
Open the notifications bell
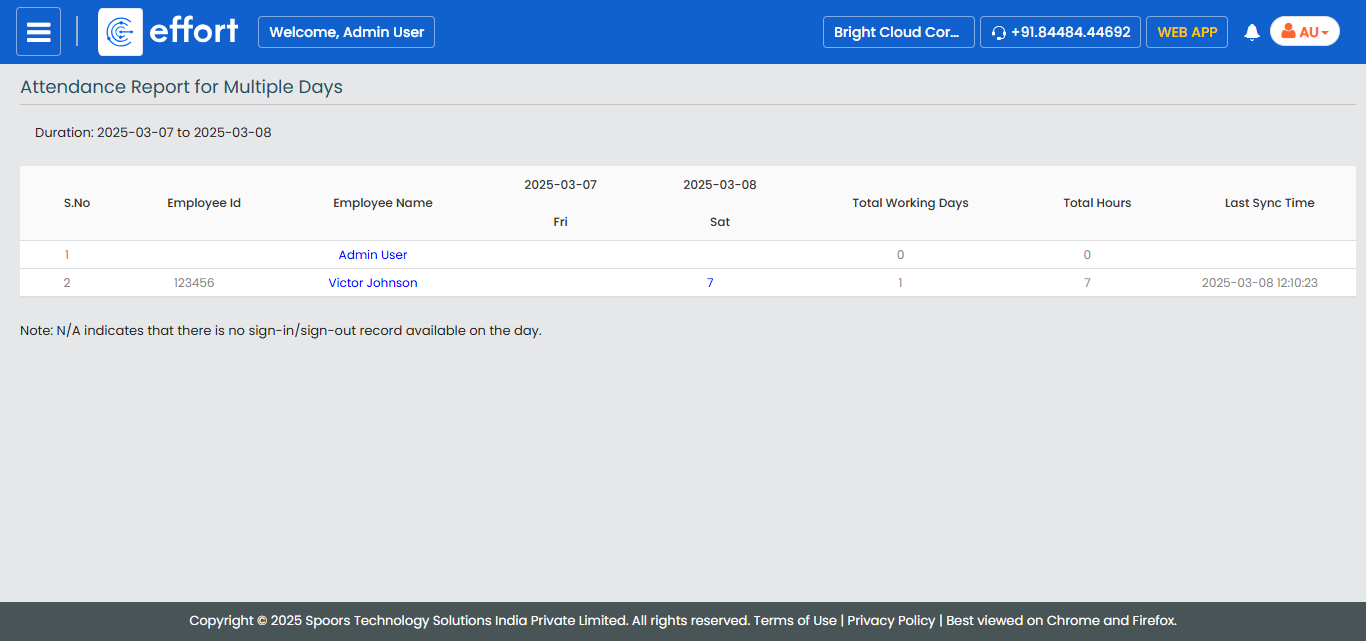(1251, 32)
